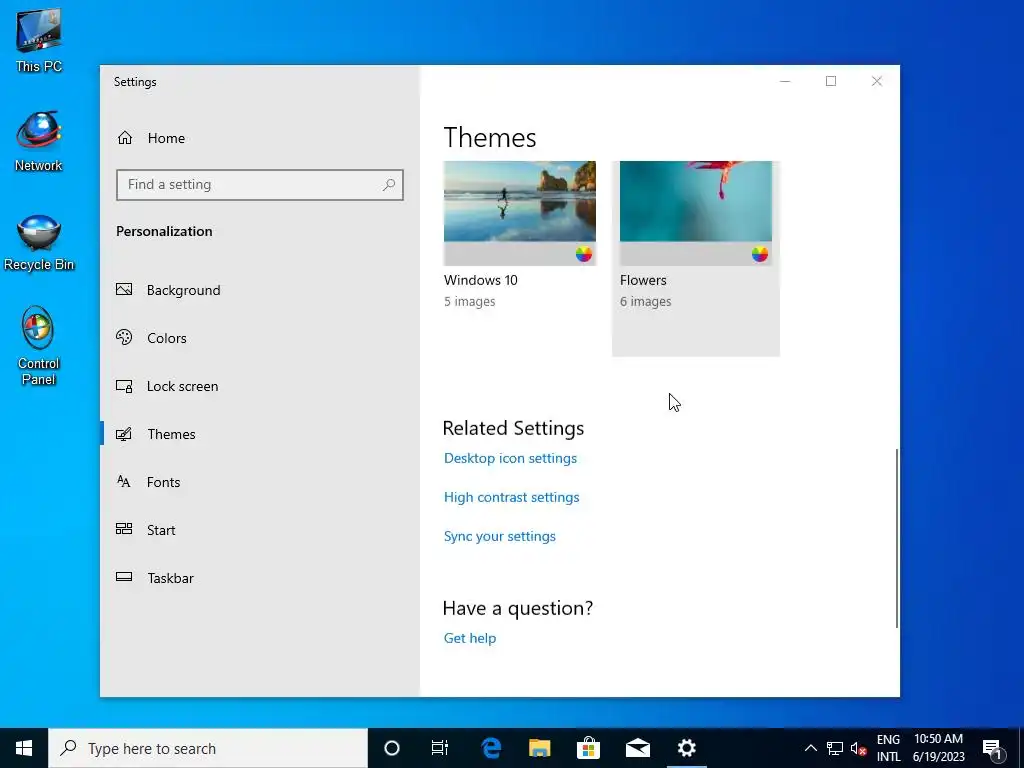
Task: Maximize the Settings window
Action: [x=831, y=82]
